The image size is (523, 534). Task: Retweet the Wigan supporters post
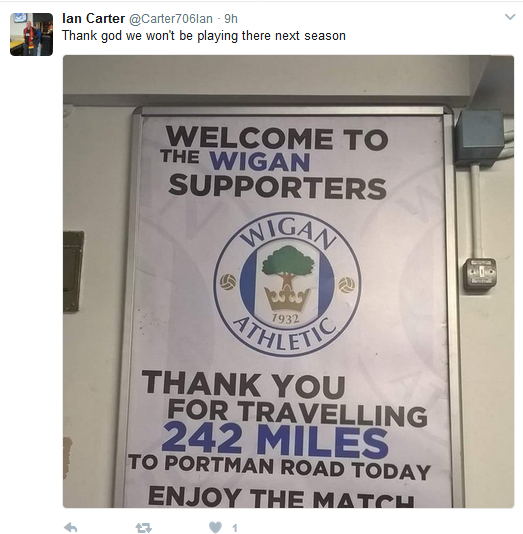[x=143, y=528]
